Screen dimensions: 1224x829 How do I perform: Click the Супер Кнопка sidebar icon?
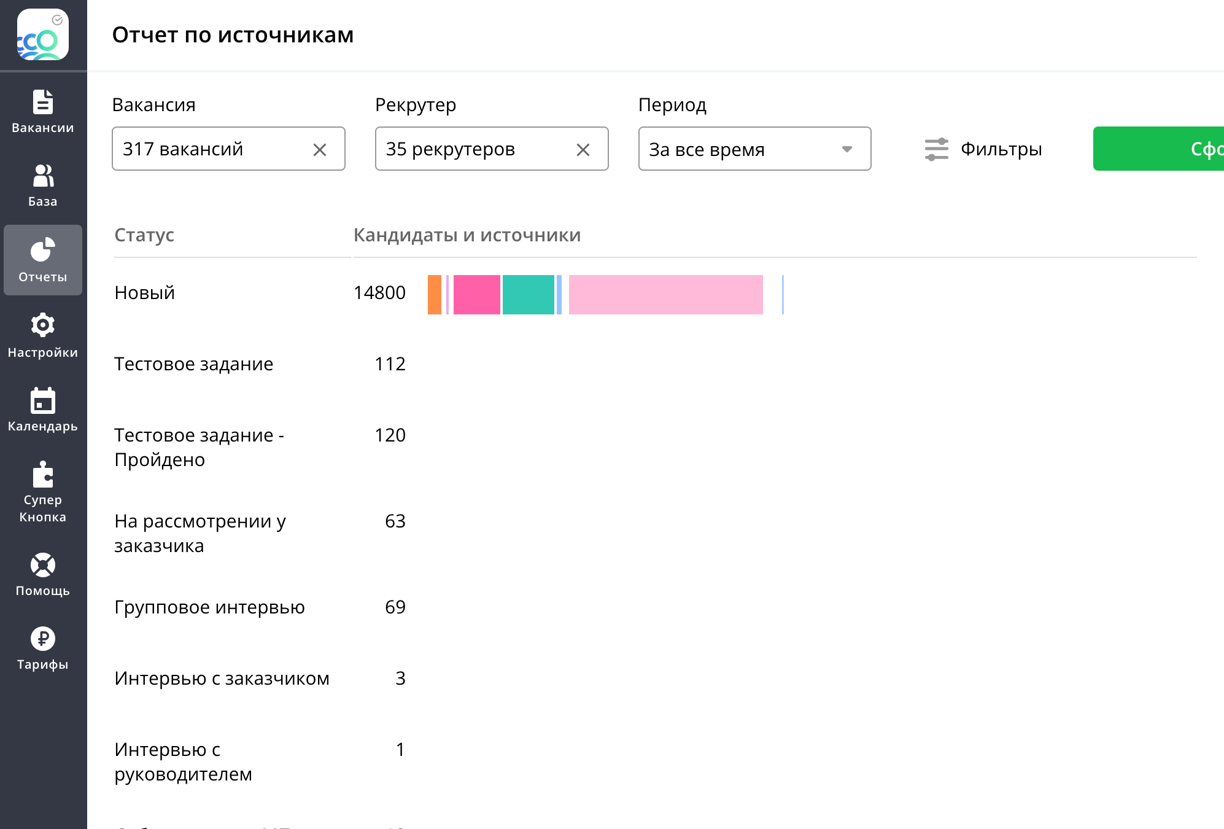pos(43,472)
